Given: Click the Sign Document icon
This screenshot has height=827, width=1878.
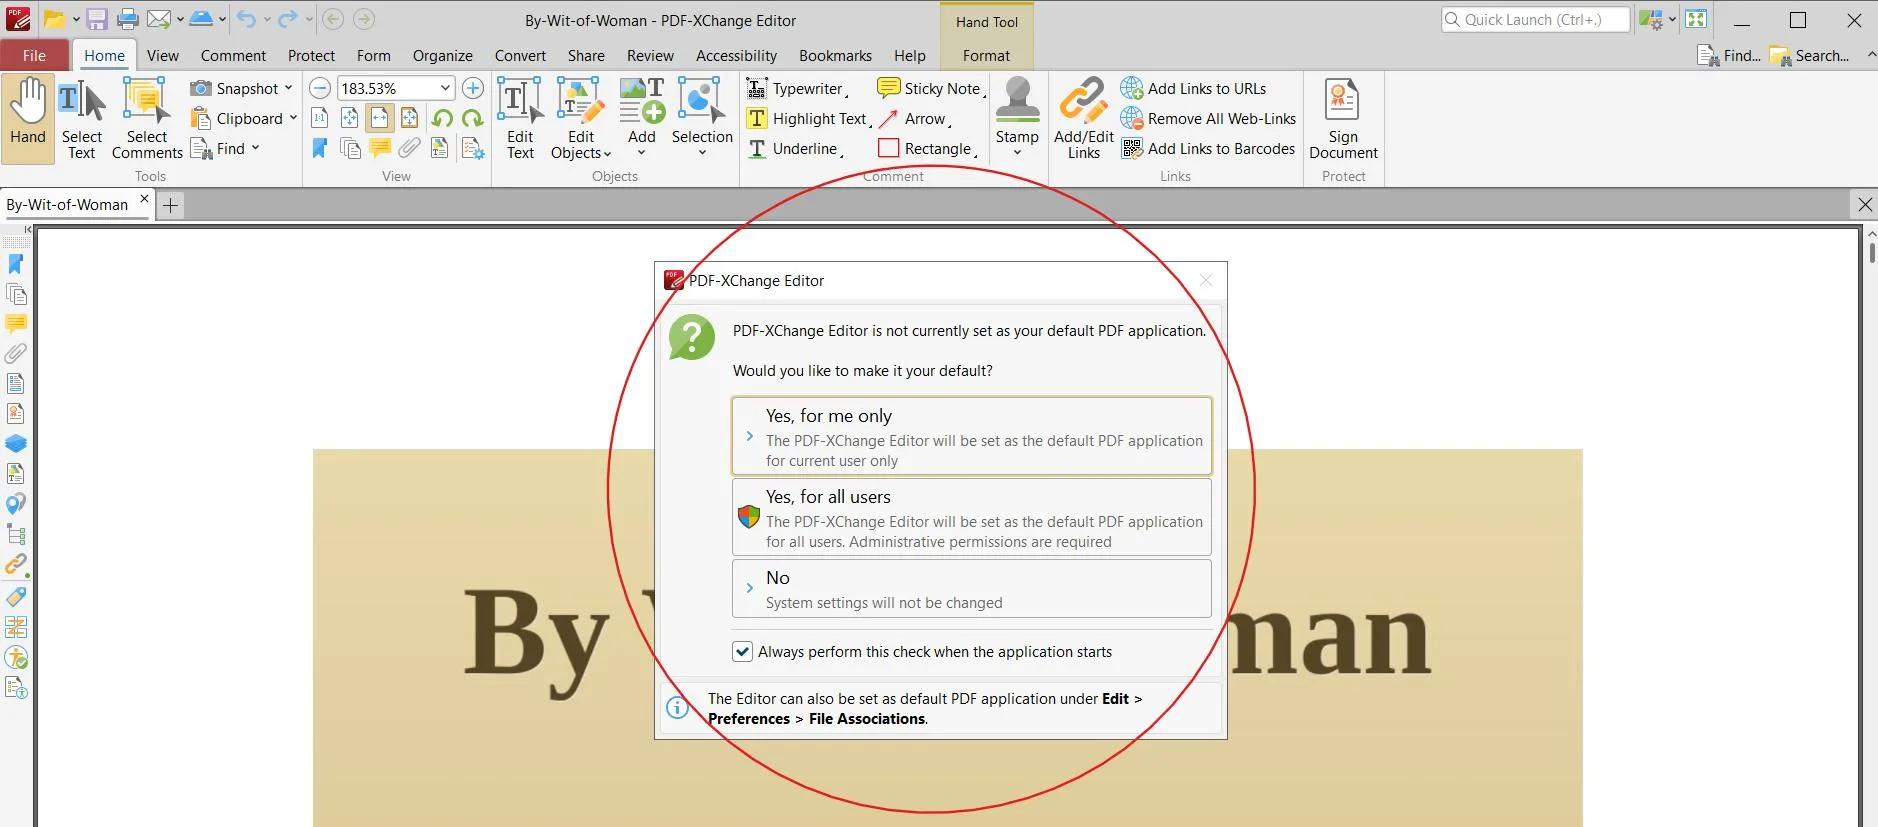Looking at the screenshot, I should (1342, 102).
